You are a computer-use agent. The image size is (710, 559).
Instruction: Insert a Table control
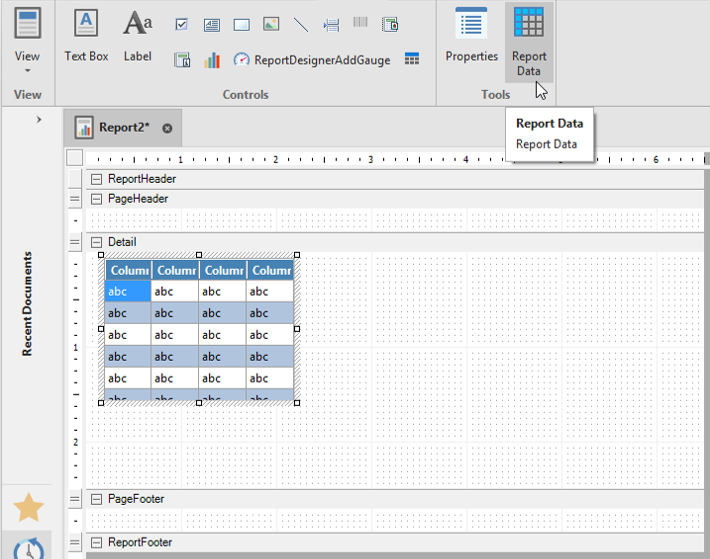tap(412, 59)
